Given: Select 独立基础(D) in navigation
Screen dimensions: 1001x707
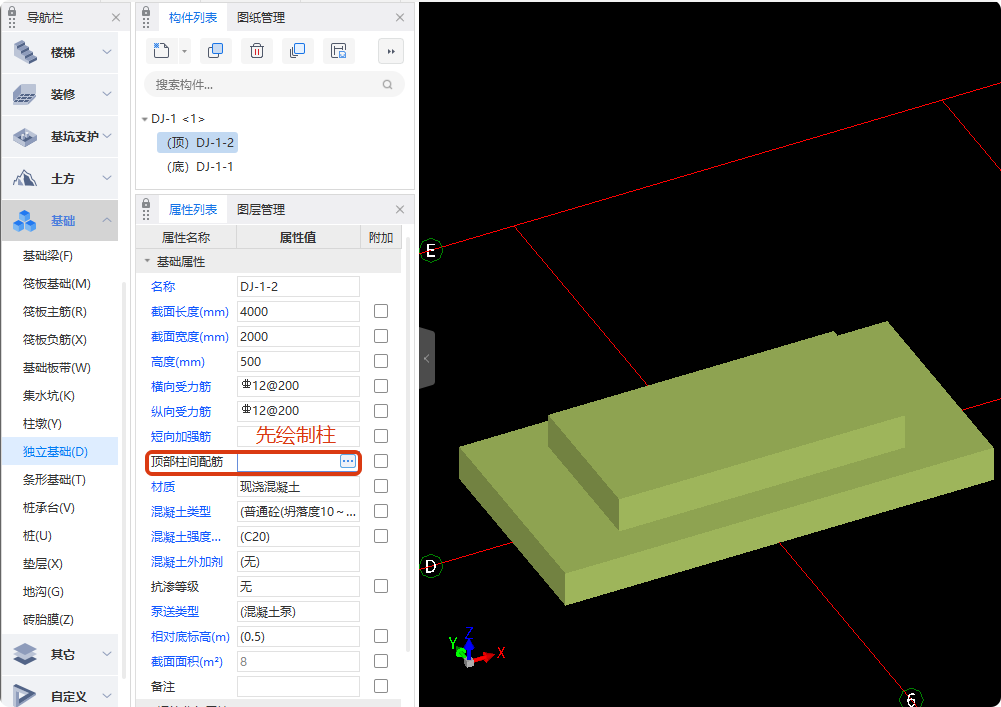Looking at the screenshot, I should tap(61, 452).
